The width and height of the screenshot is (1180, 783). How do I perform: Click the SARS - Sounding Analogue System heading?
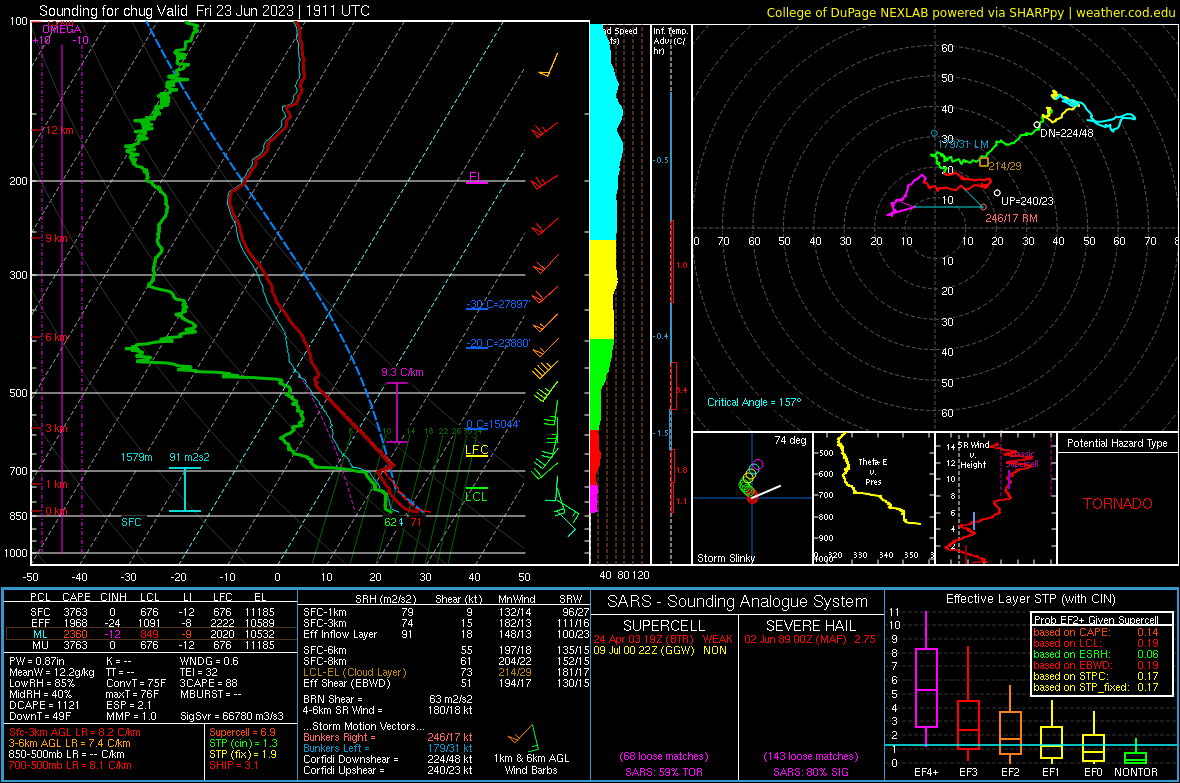[x=738, y=602]
